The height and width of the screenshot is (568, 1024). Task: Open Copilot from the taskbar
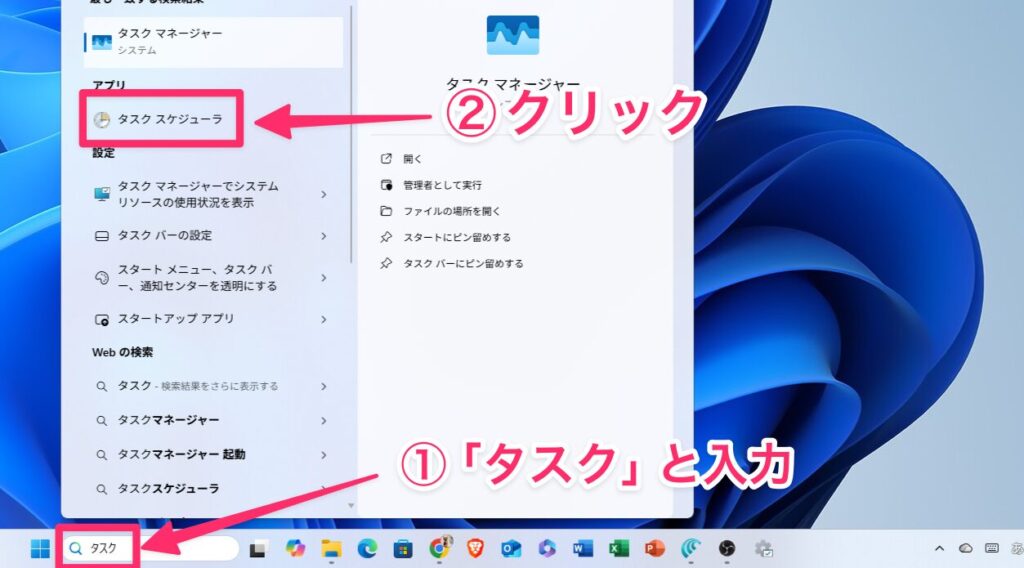pyautogui.click(x=294, y=548)
